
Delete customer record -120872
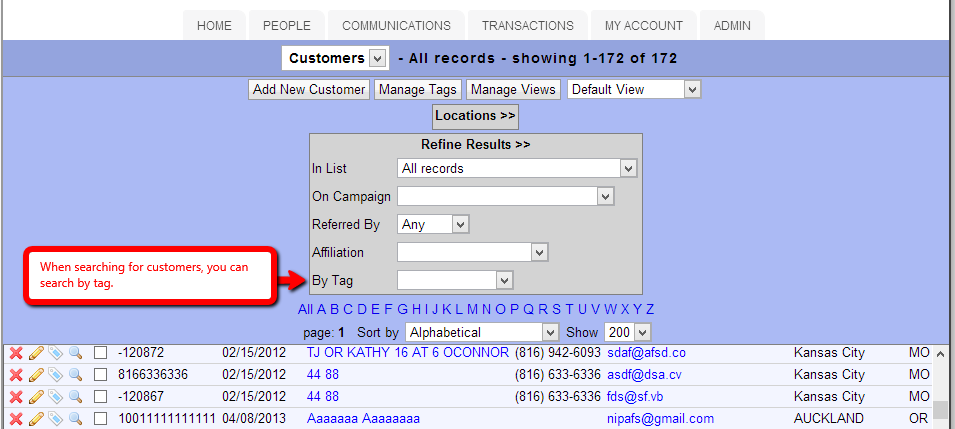coord(16,353)
